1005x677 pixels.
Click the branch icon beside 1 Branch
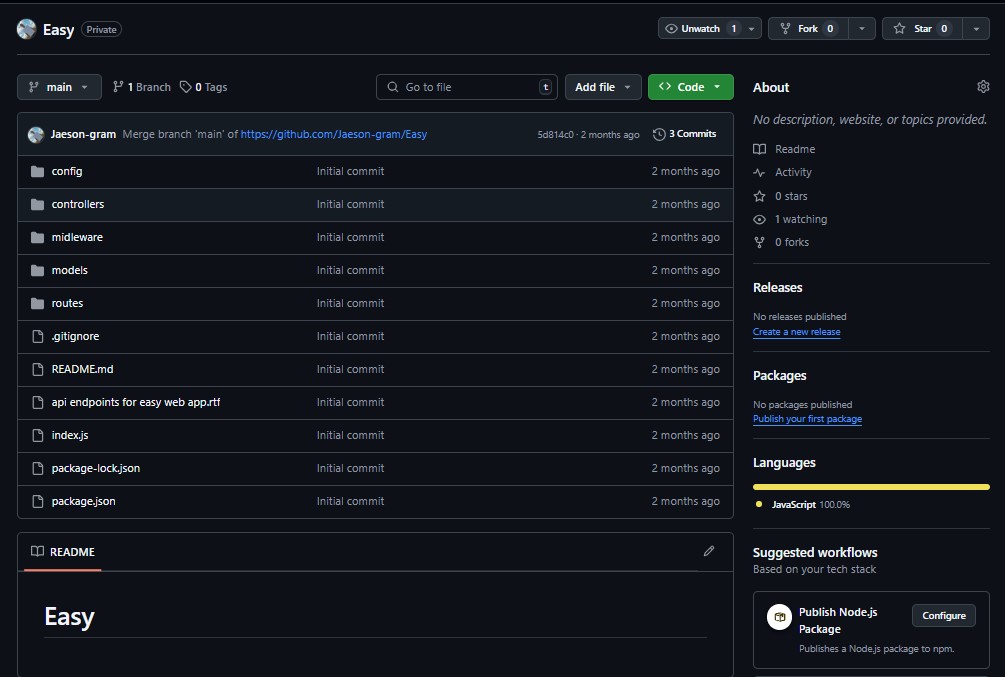tap(118, 87)
